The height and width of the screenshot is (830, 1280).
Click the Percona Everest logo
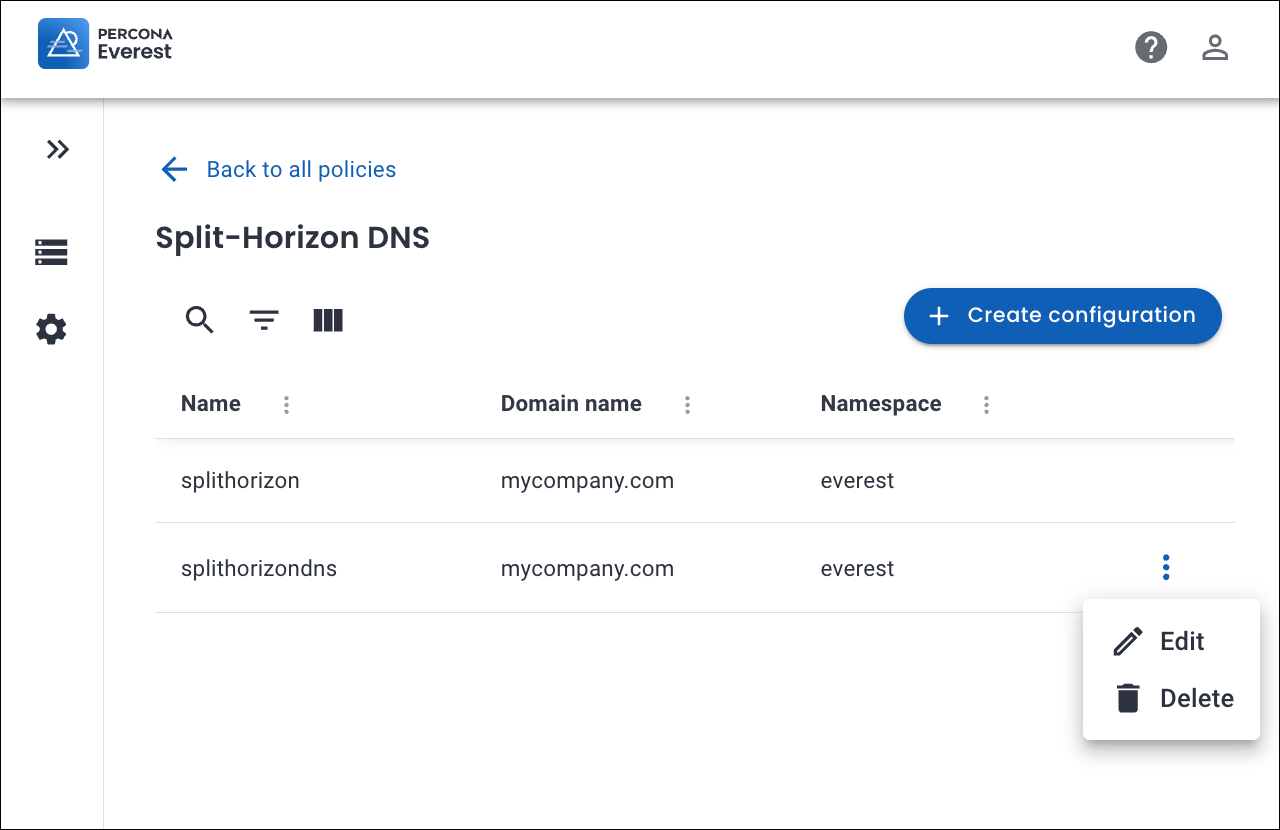pos(105,44)
